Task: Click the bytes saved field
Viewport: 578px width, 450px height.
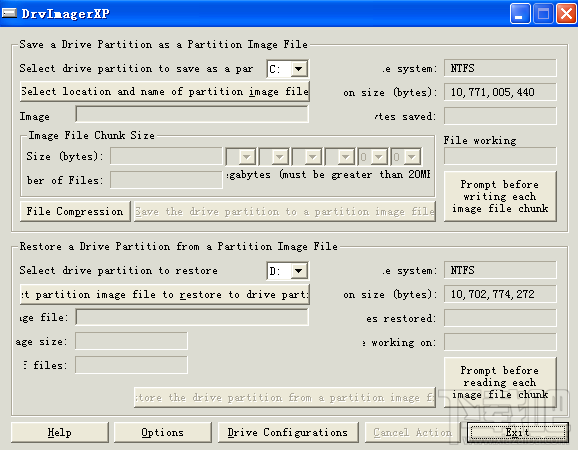Action: tap(500, 116)
